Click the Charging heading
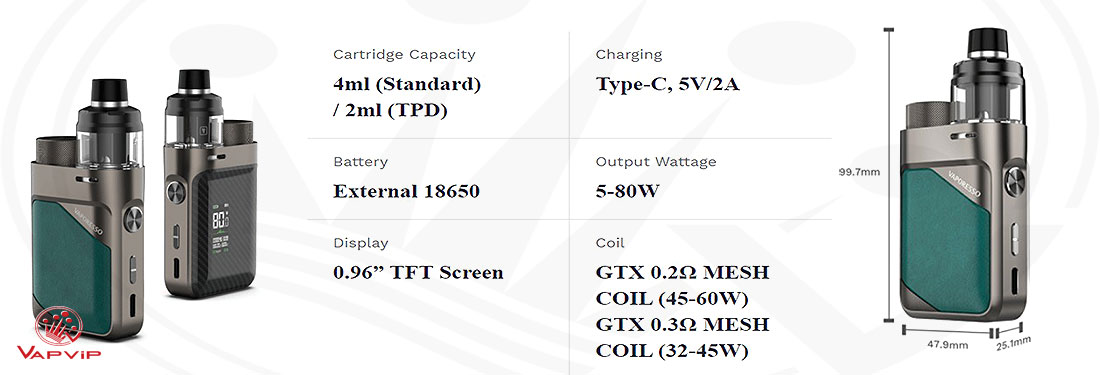 tap(629, 55)
